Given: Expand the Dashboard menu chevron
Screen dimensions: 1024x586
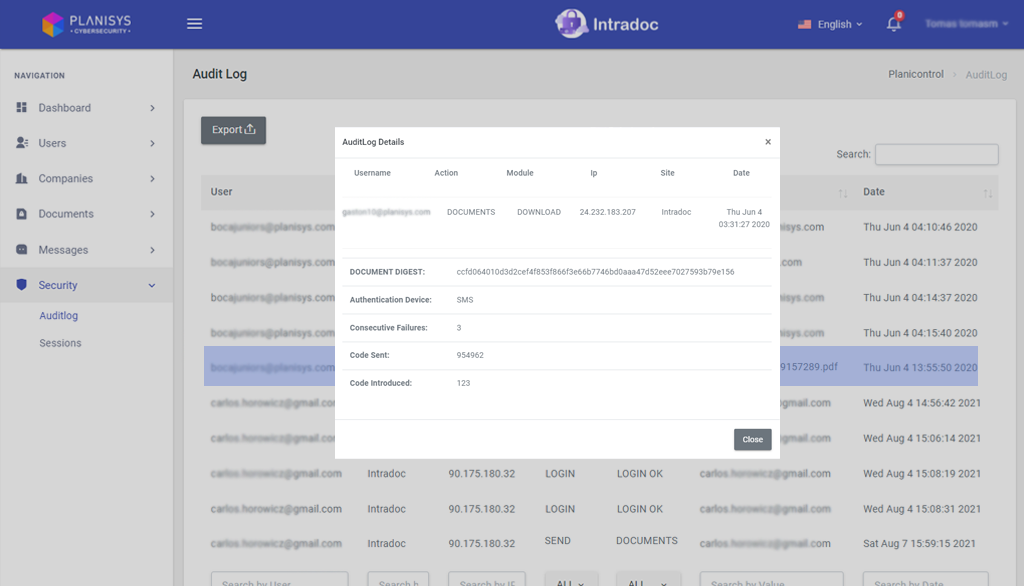Looking at the screenshot, I should 152,108.
